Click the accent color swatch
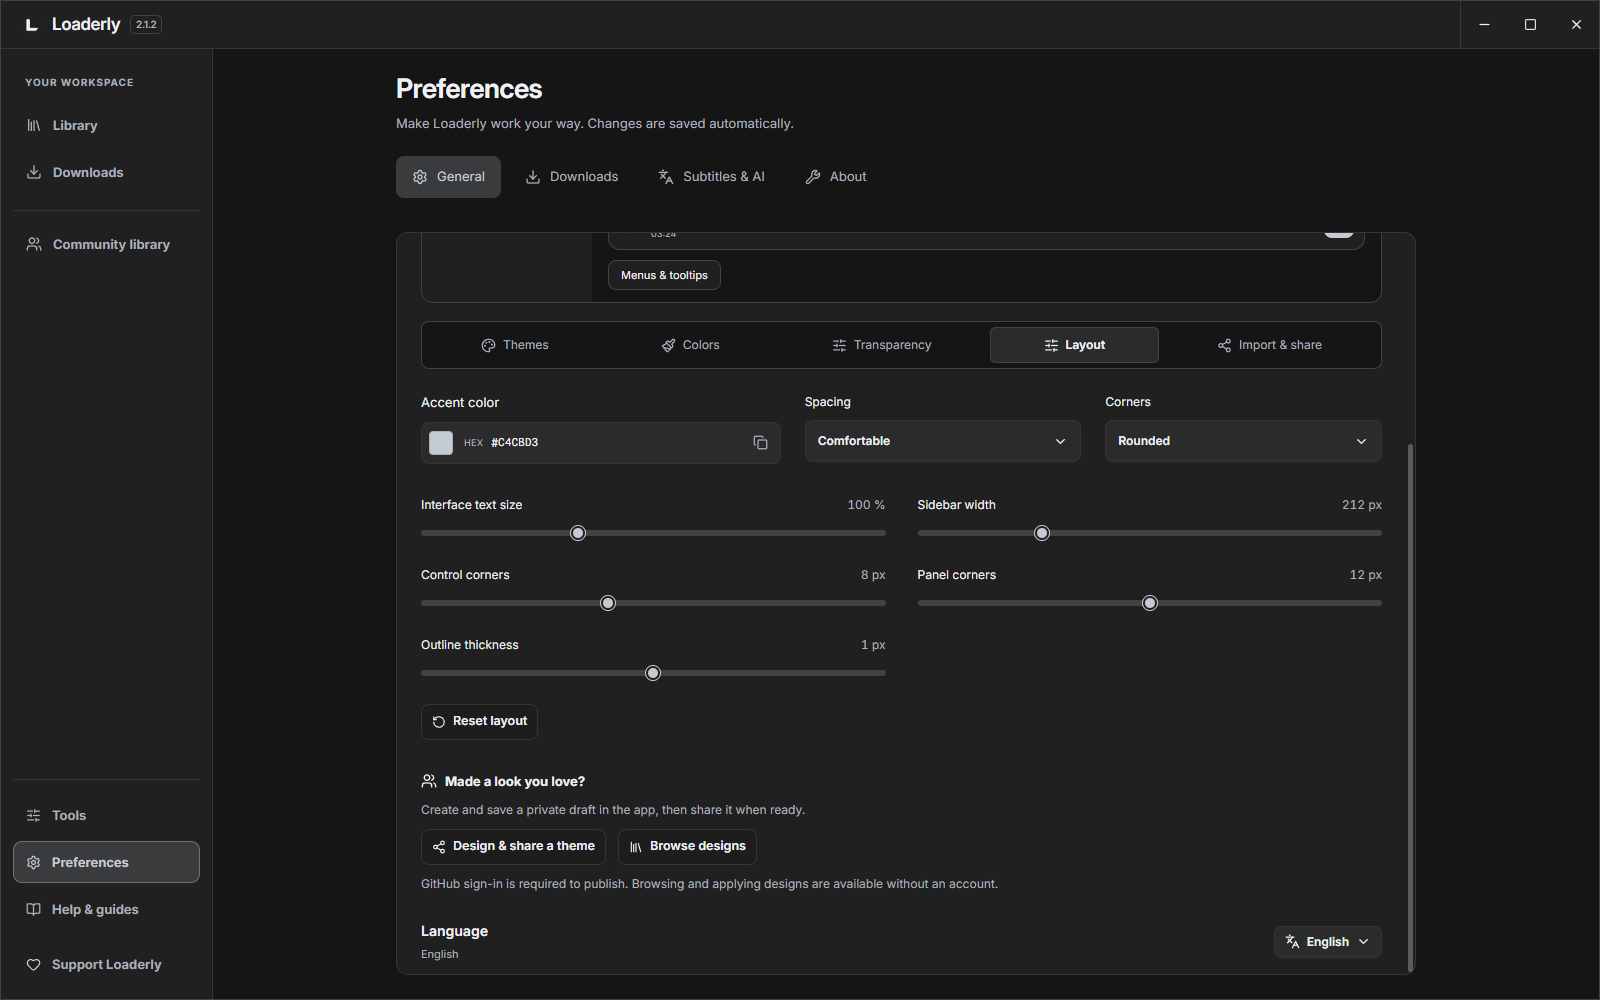Image resolution: width=1600 pixels, height=1000 pixels. coord(441,443)
